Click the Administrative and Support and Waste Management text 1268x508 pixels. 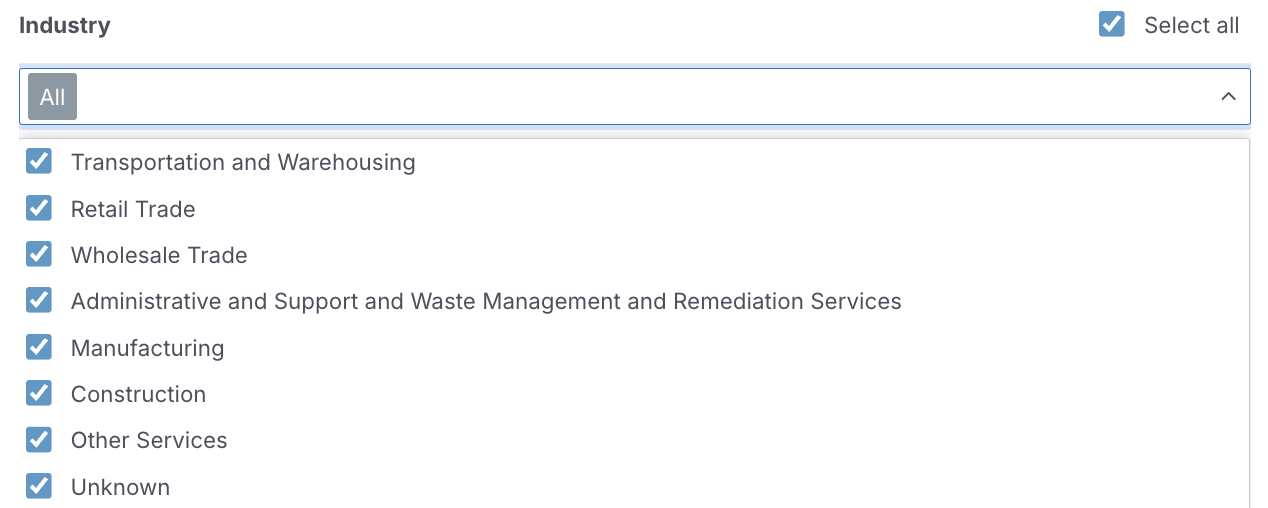tap(486, 301)
